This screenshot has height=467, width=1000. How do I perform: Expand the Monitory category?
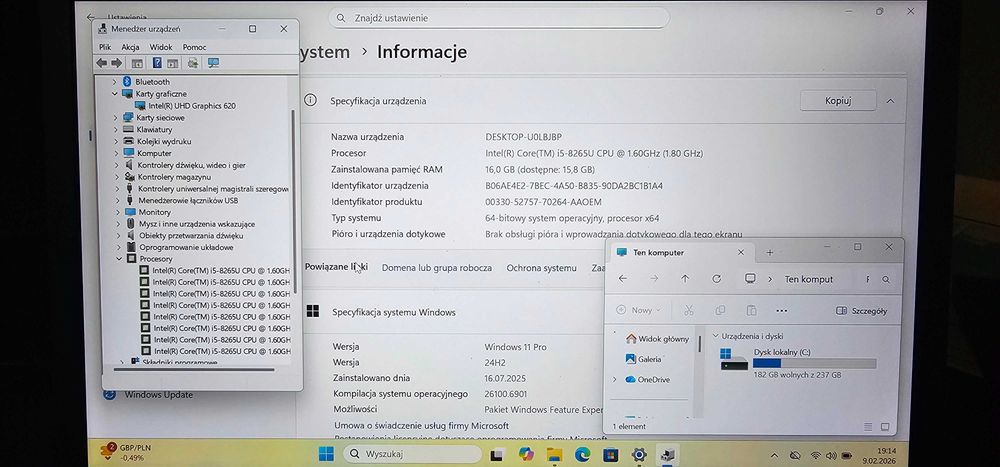[117, 212]
